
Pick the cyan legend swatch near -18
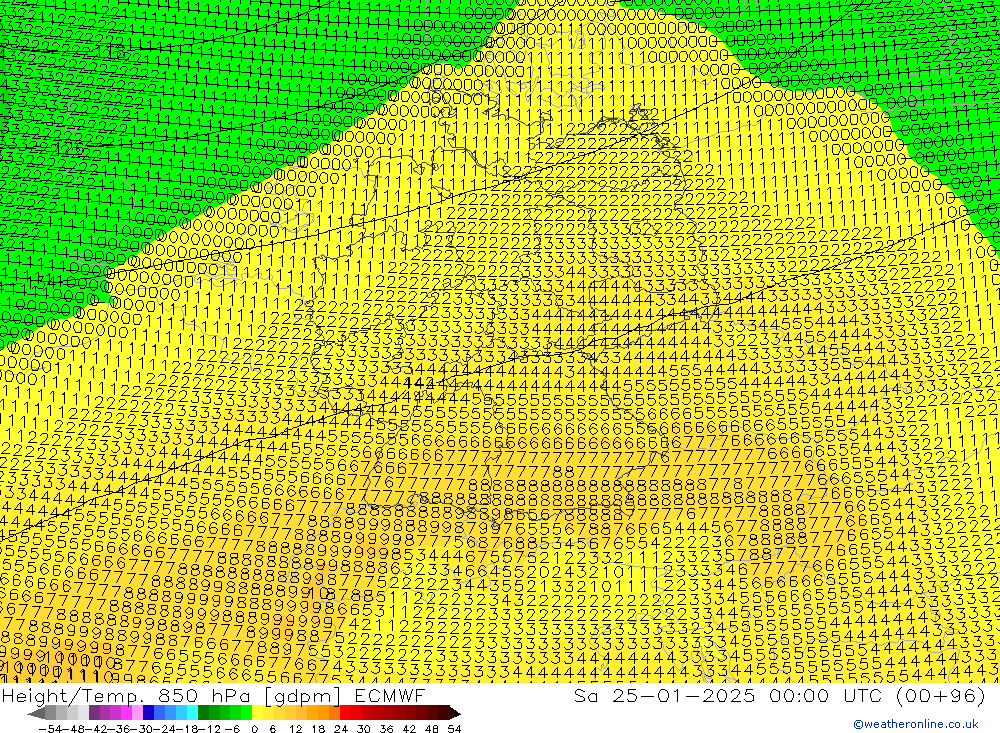tap(192, 713)
